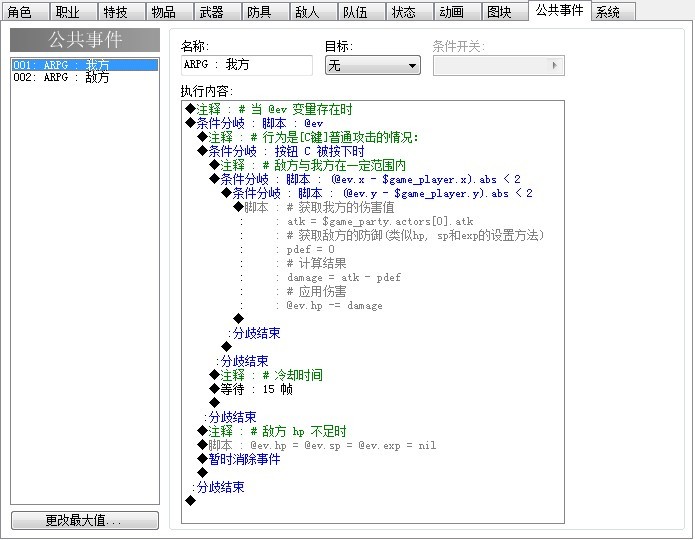Select condition line with @ev.x - $game_player.x
The height and width of the screenshot is (540, 695).
pos(365,179)
